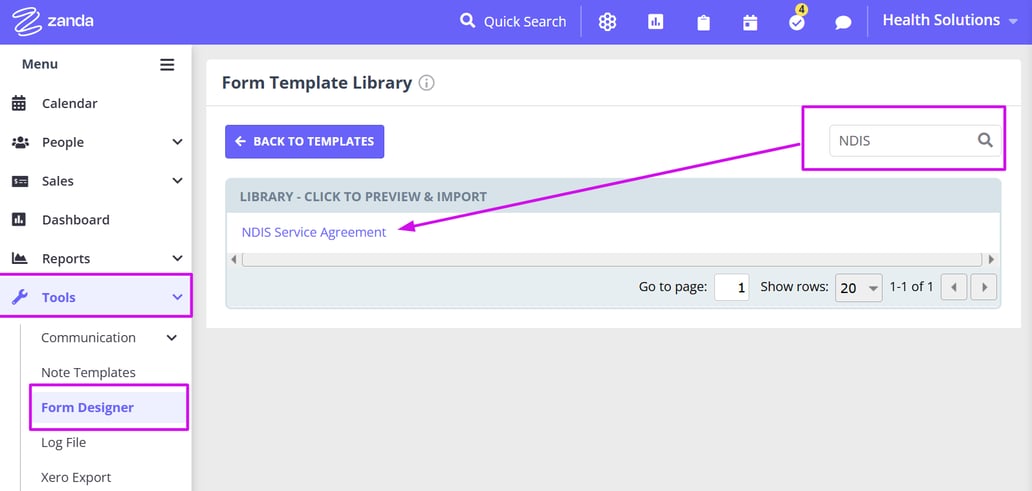The height and width of the screenshot is (491, 1032).
Task: Click the horizontal scrollbar in library list
Action: pos(612,259)
